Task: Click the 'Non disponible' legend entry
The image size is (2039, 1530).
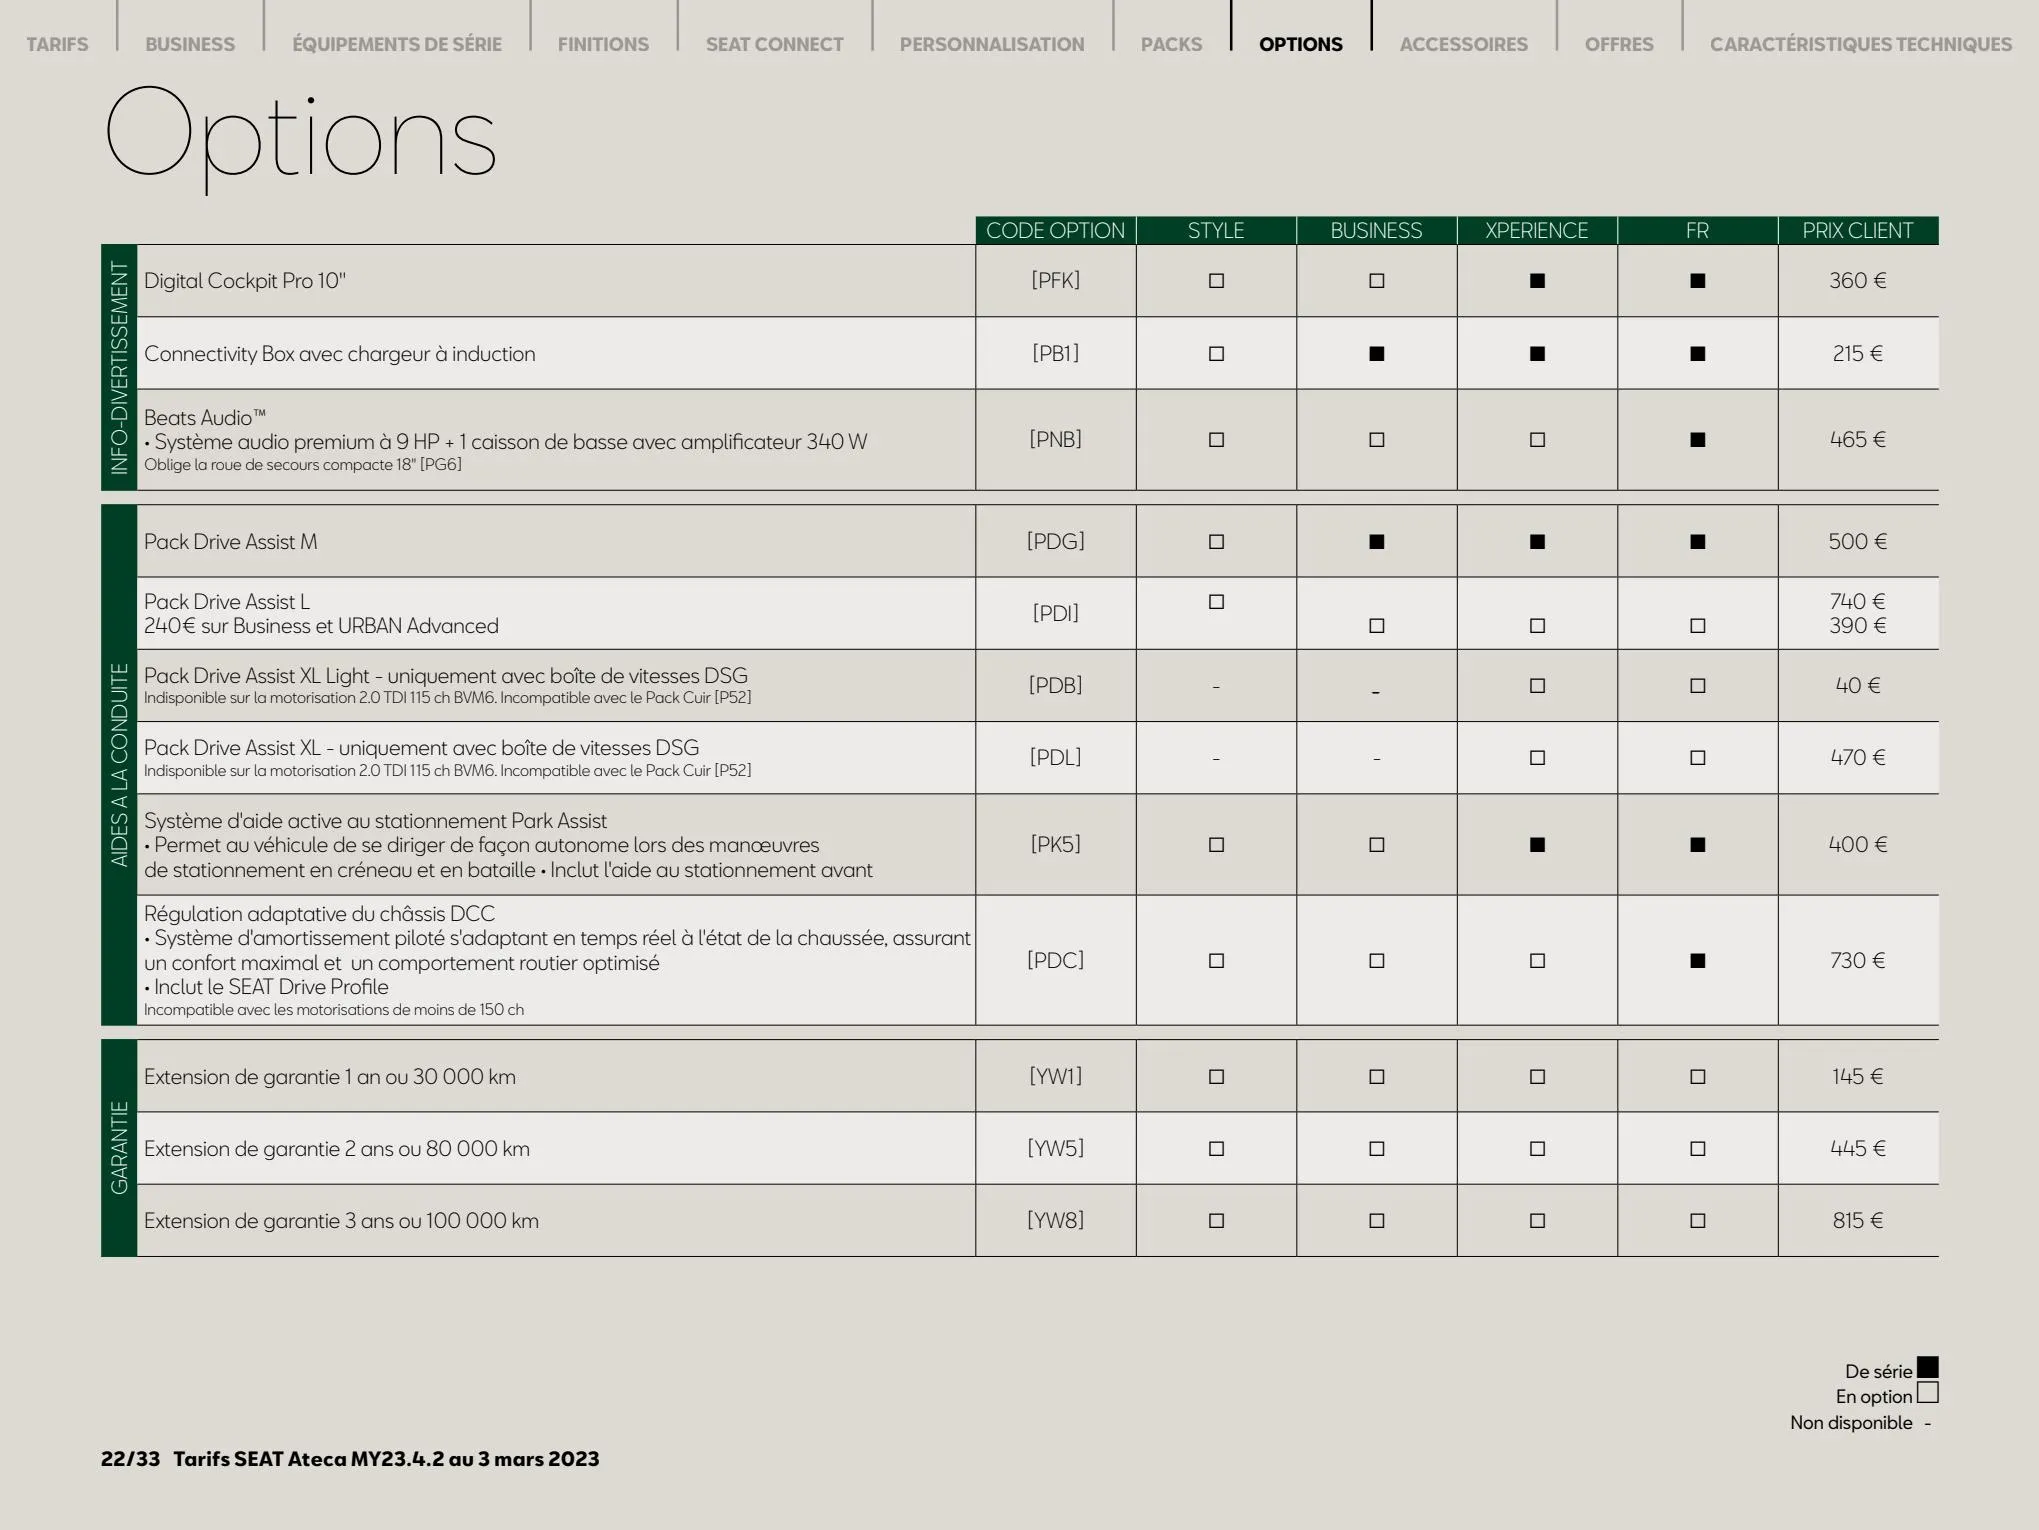Action: (1860, 1423)
